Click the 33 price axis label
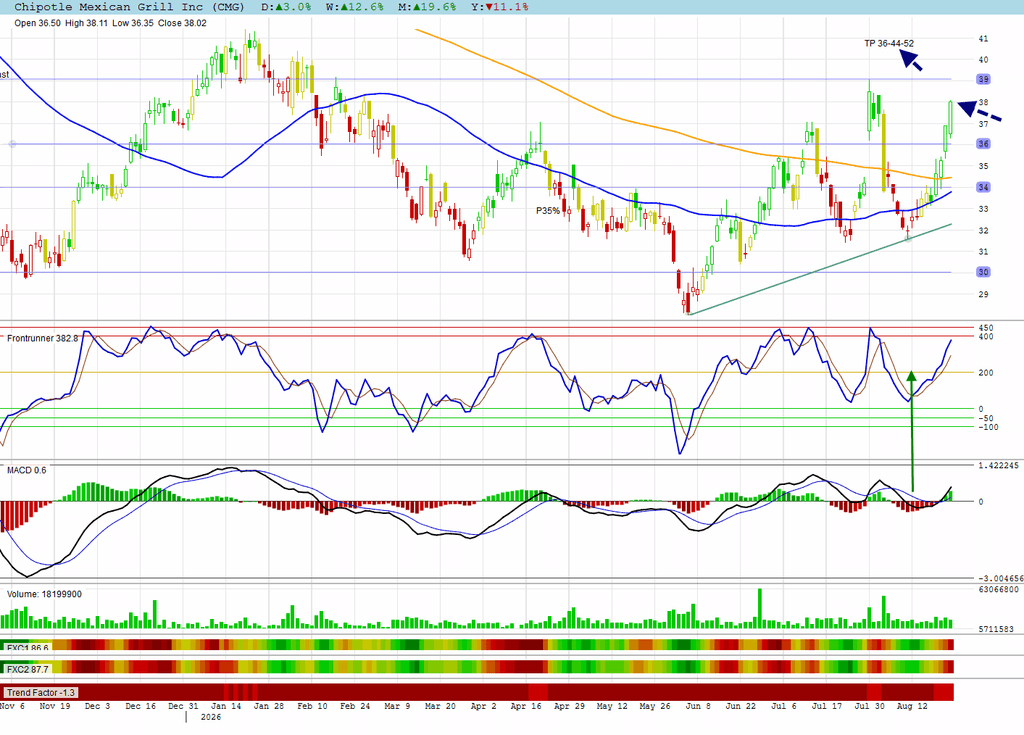 coord(983,209)
